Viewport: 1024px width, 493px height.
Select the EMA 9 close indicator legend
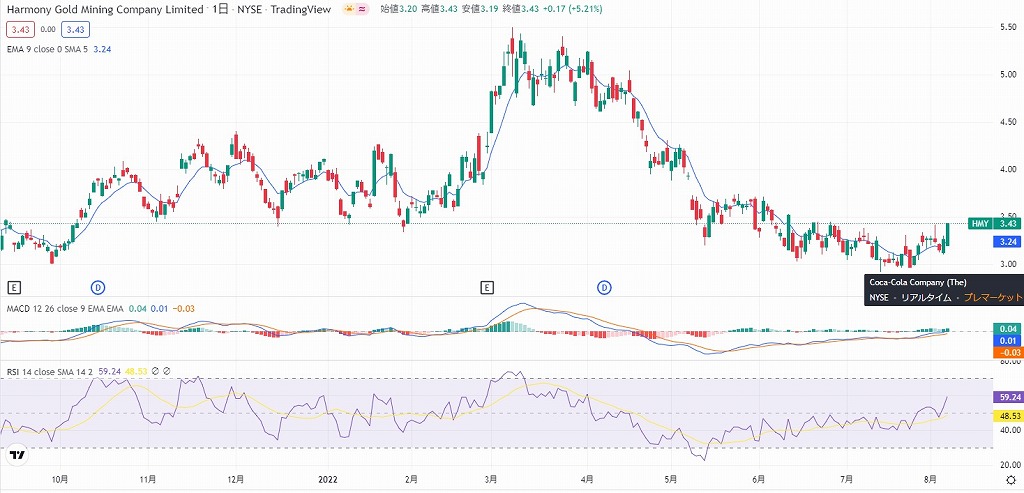(44, 49)
